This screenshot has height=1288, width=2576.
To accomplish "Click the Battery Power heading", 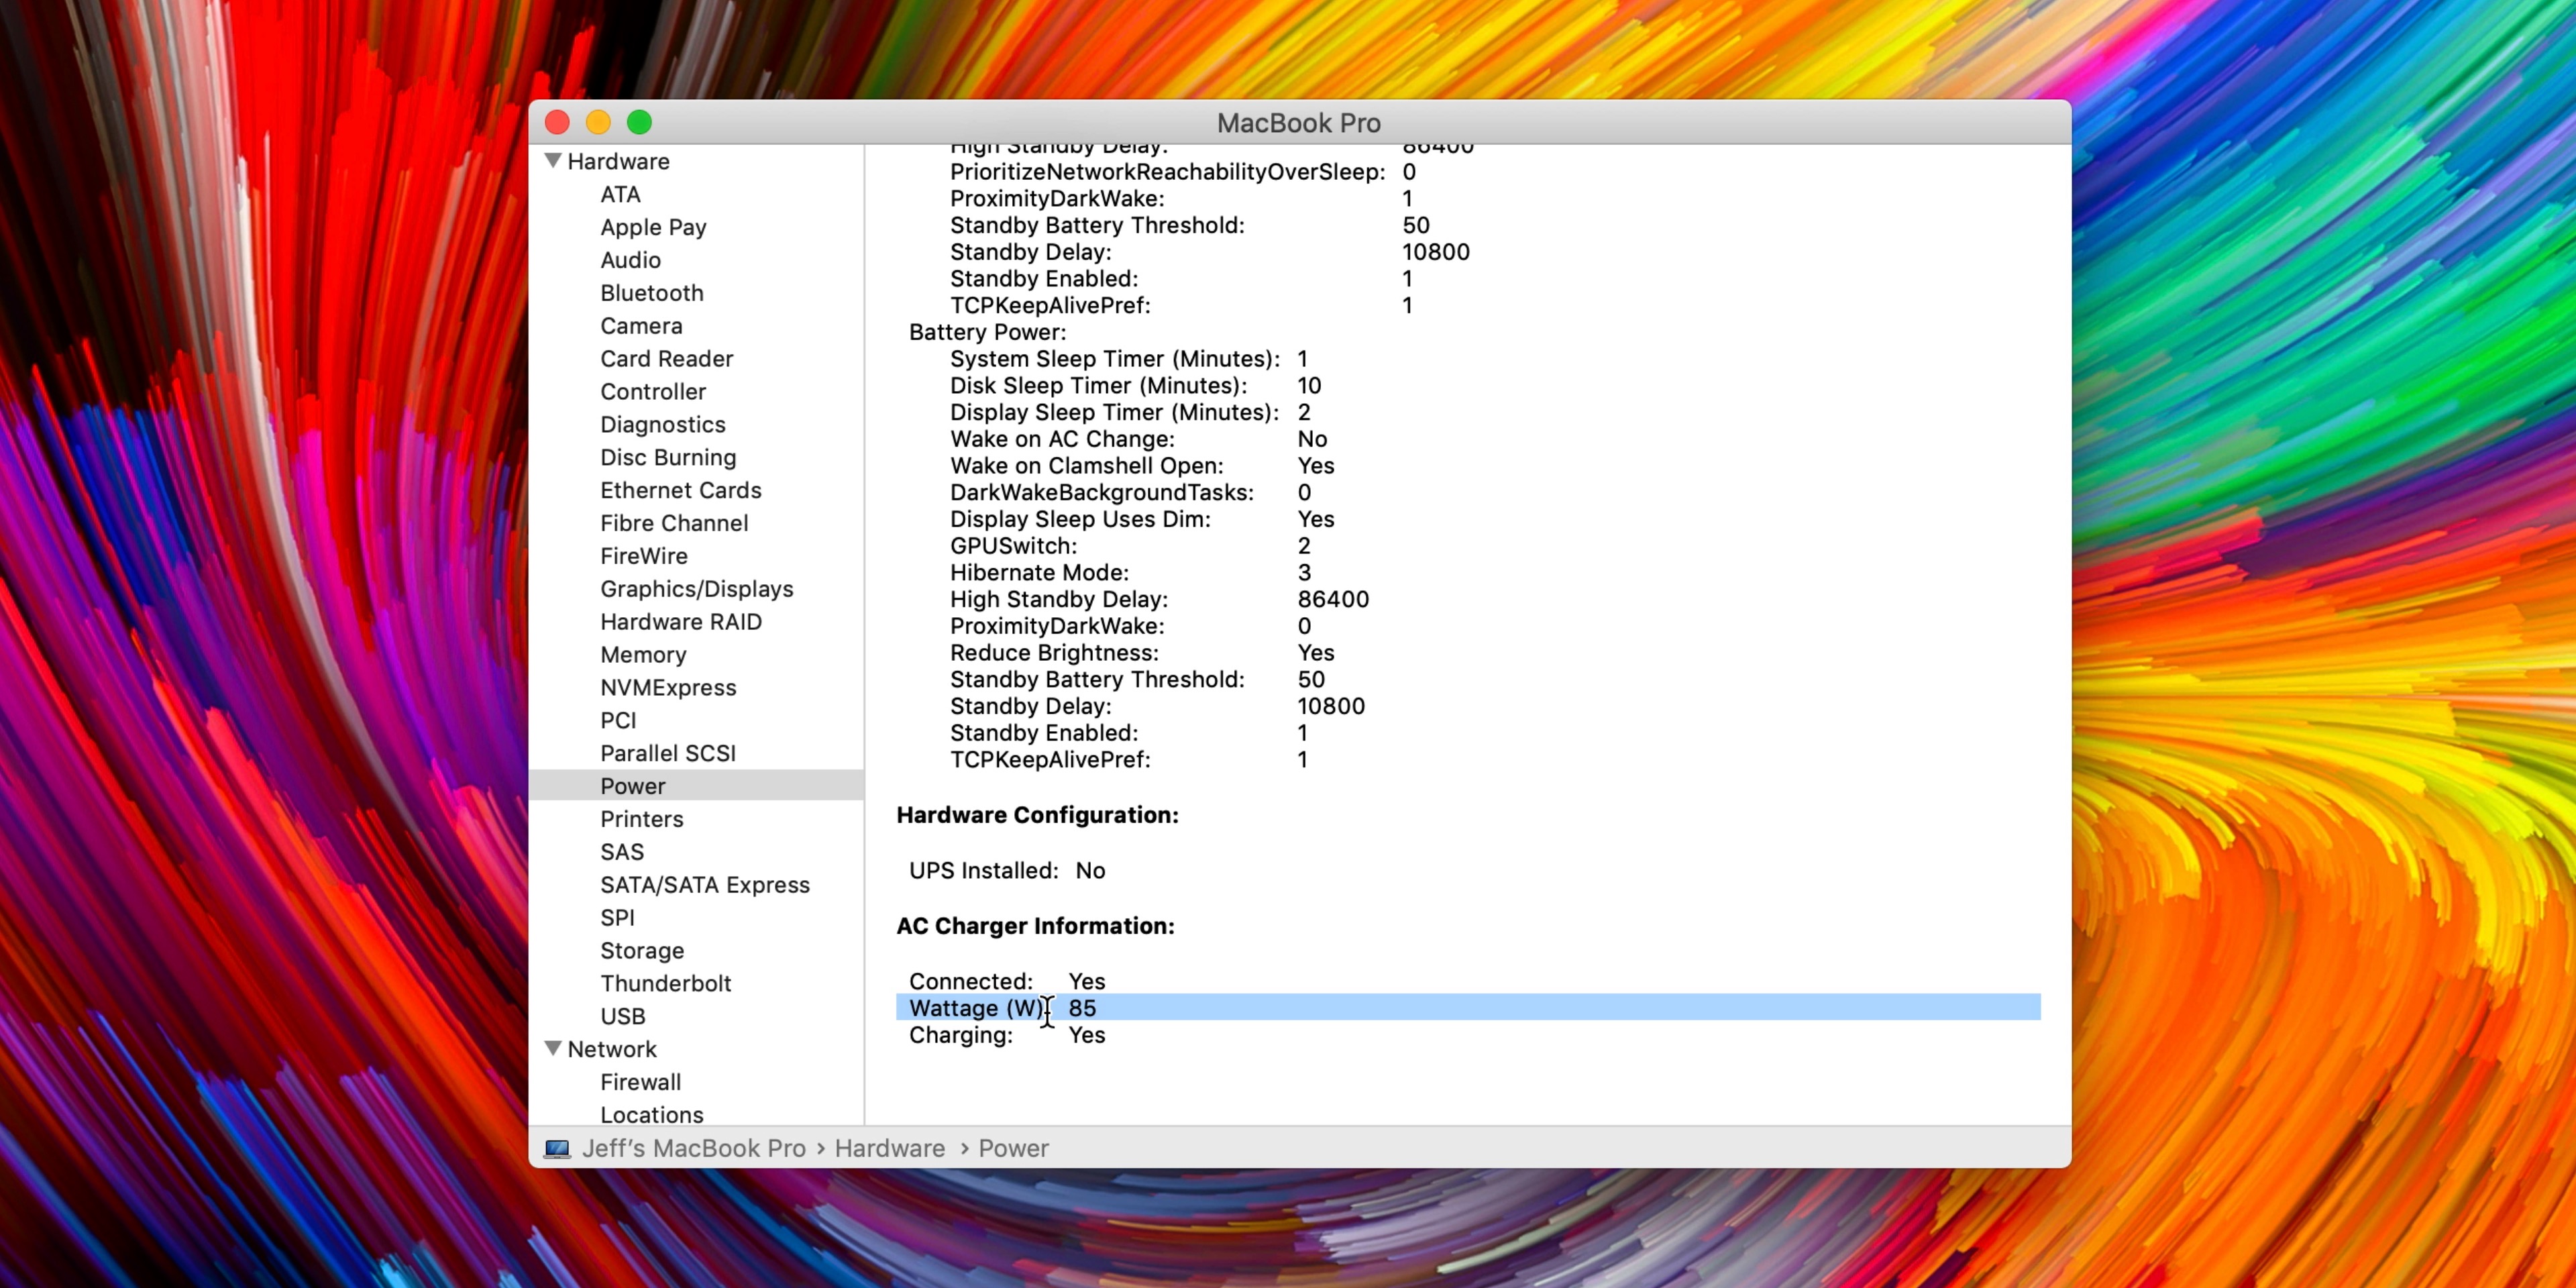I will (987, 332).
